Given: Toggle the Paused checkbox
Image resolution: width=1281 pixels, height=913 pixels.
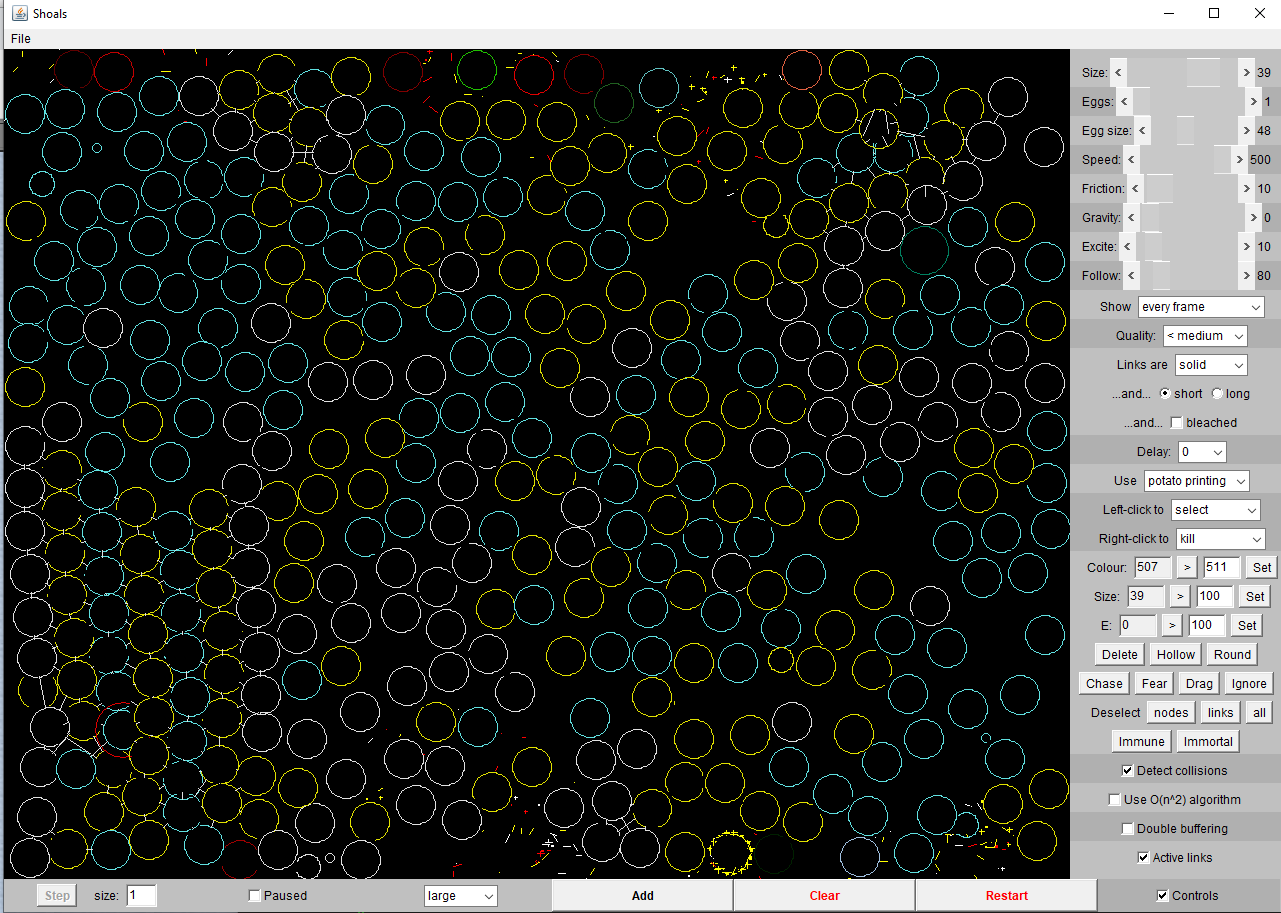Looking at the screenshot, I should [x=255, y=896].
